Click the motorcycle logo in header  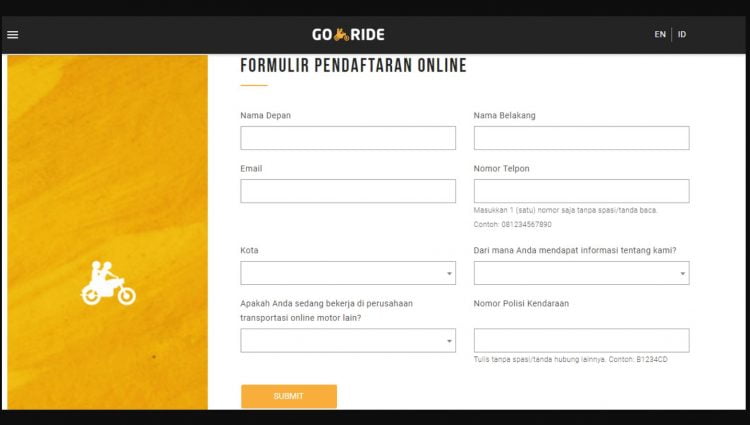[x=341, y=34]
